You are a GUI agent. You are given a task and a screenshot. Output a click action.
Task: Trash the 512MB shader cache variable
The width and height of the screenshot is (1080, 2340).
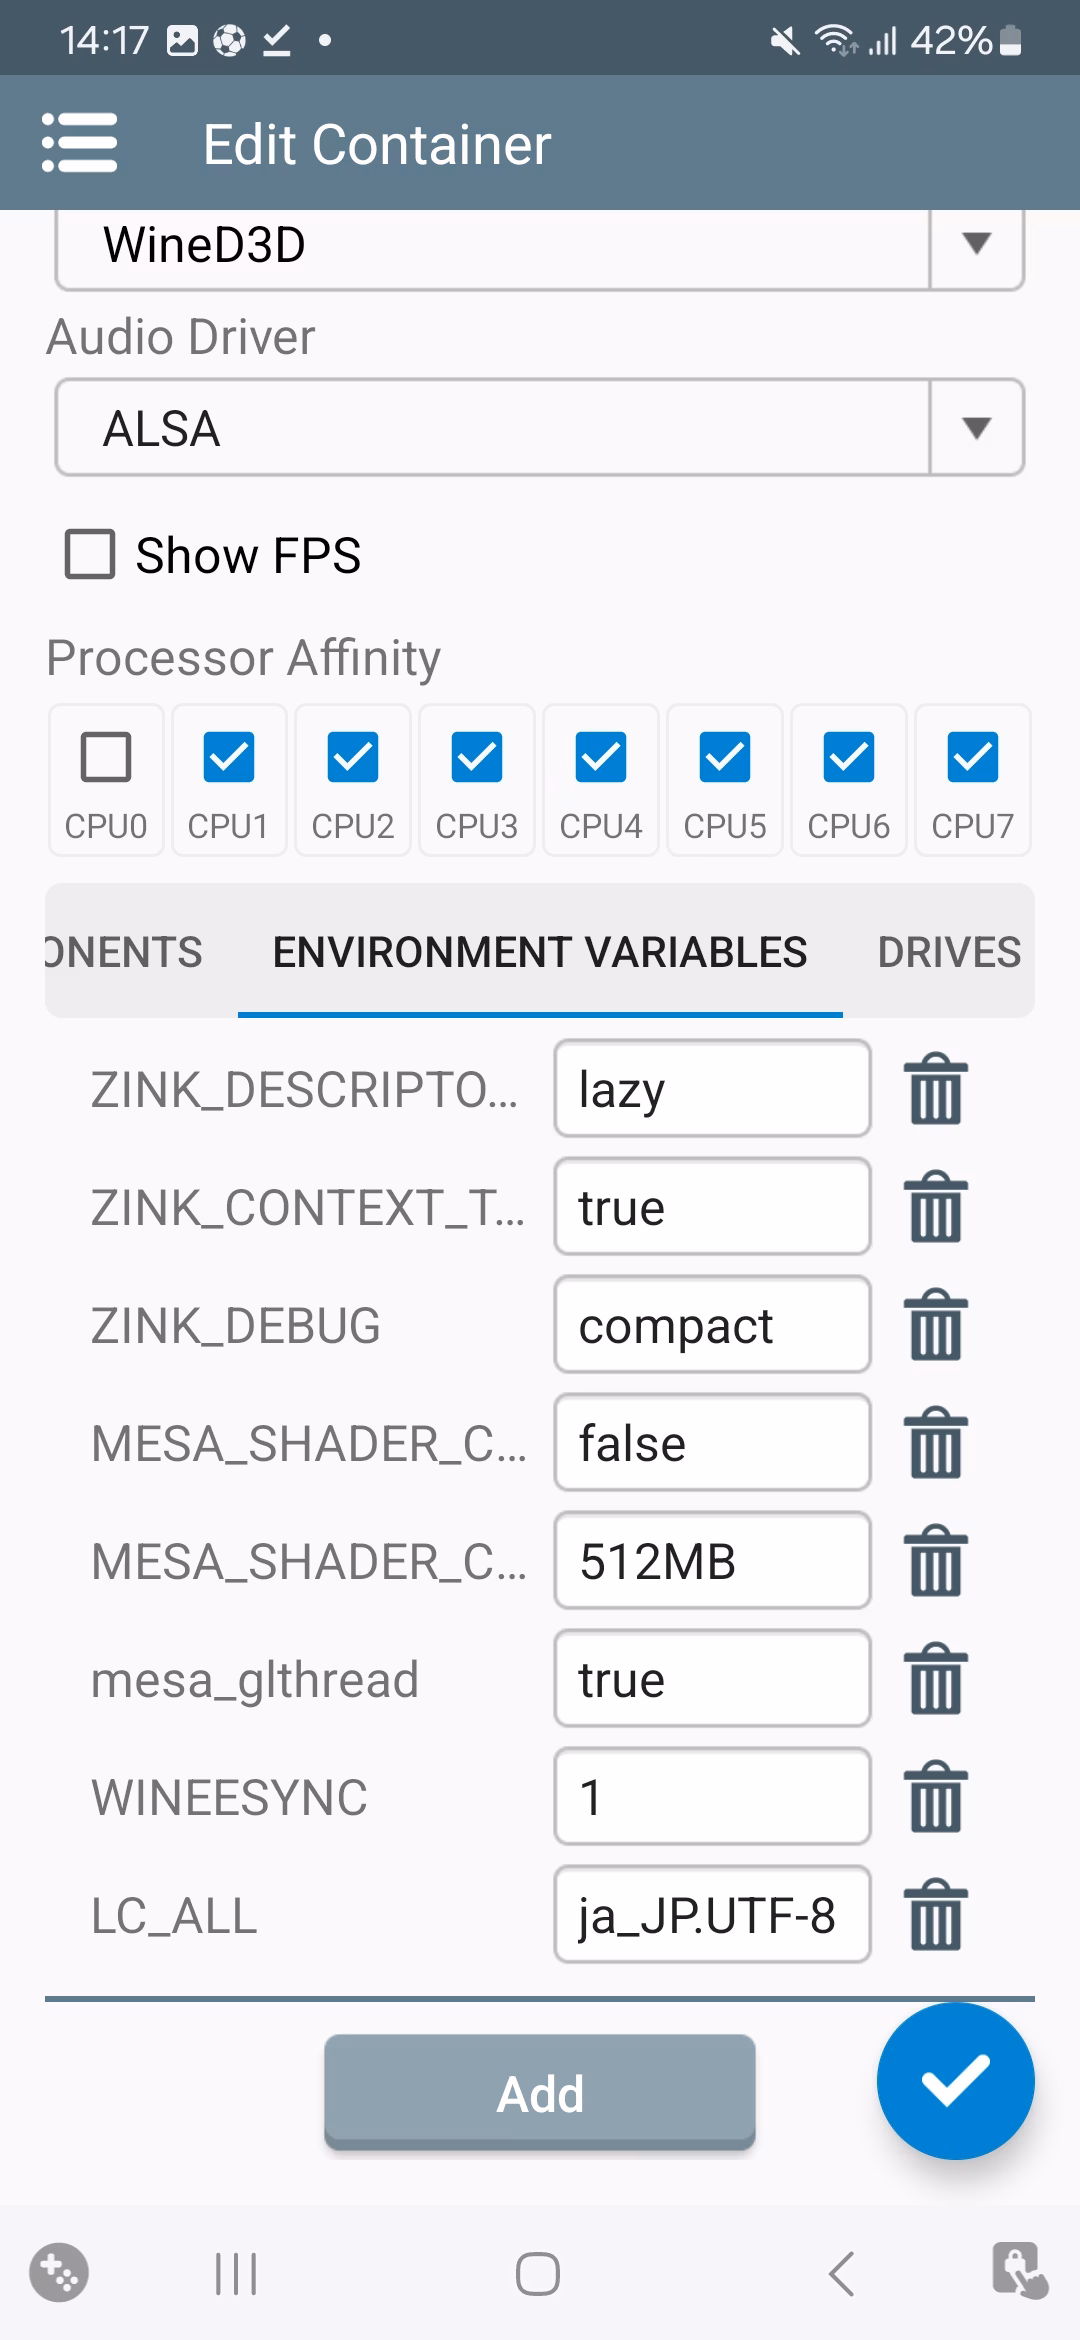(936, 1561)
